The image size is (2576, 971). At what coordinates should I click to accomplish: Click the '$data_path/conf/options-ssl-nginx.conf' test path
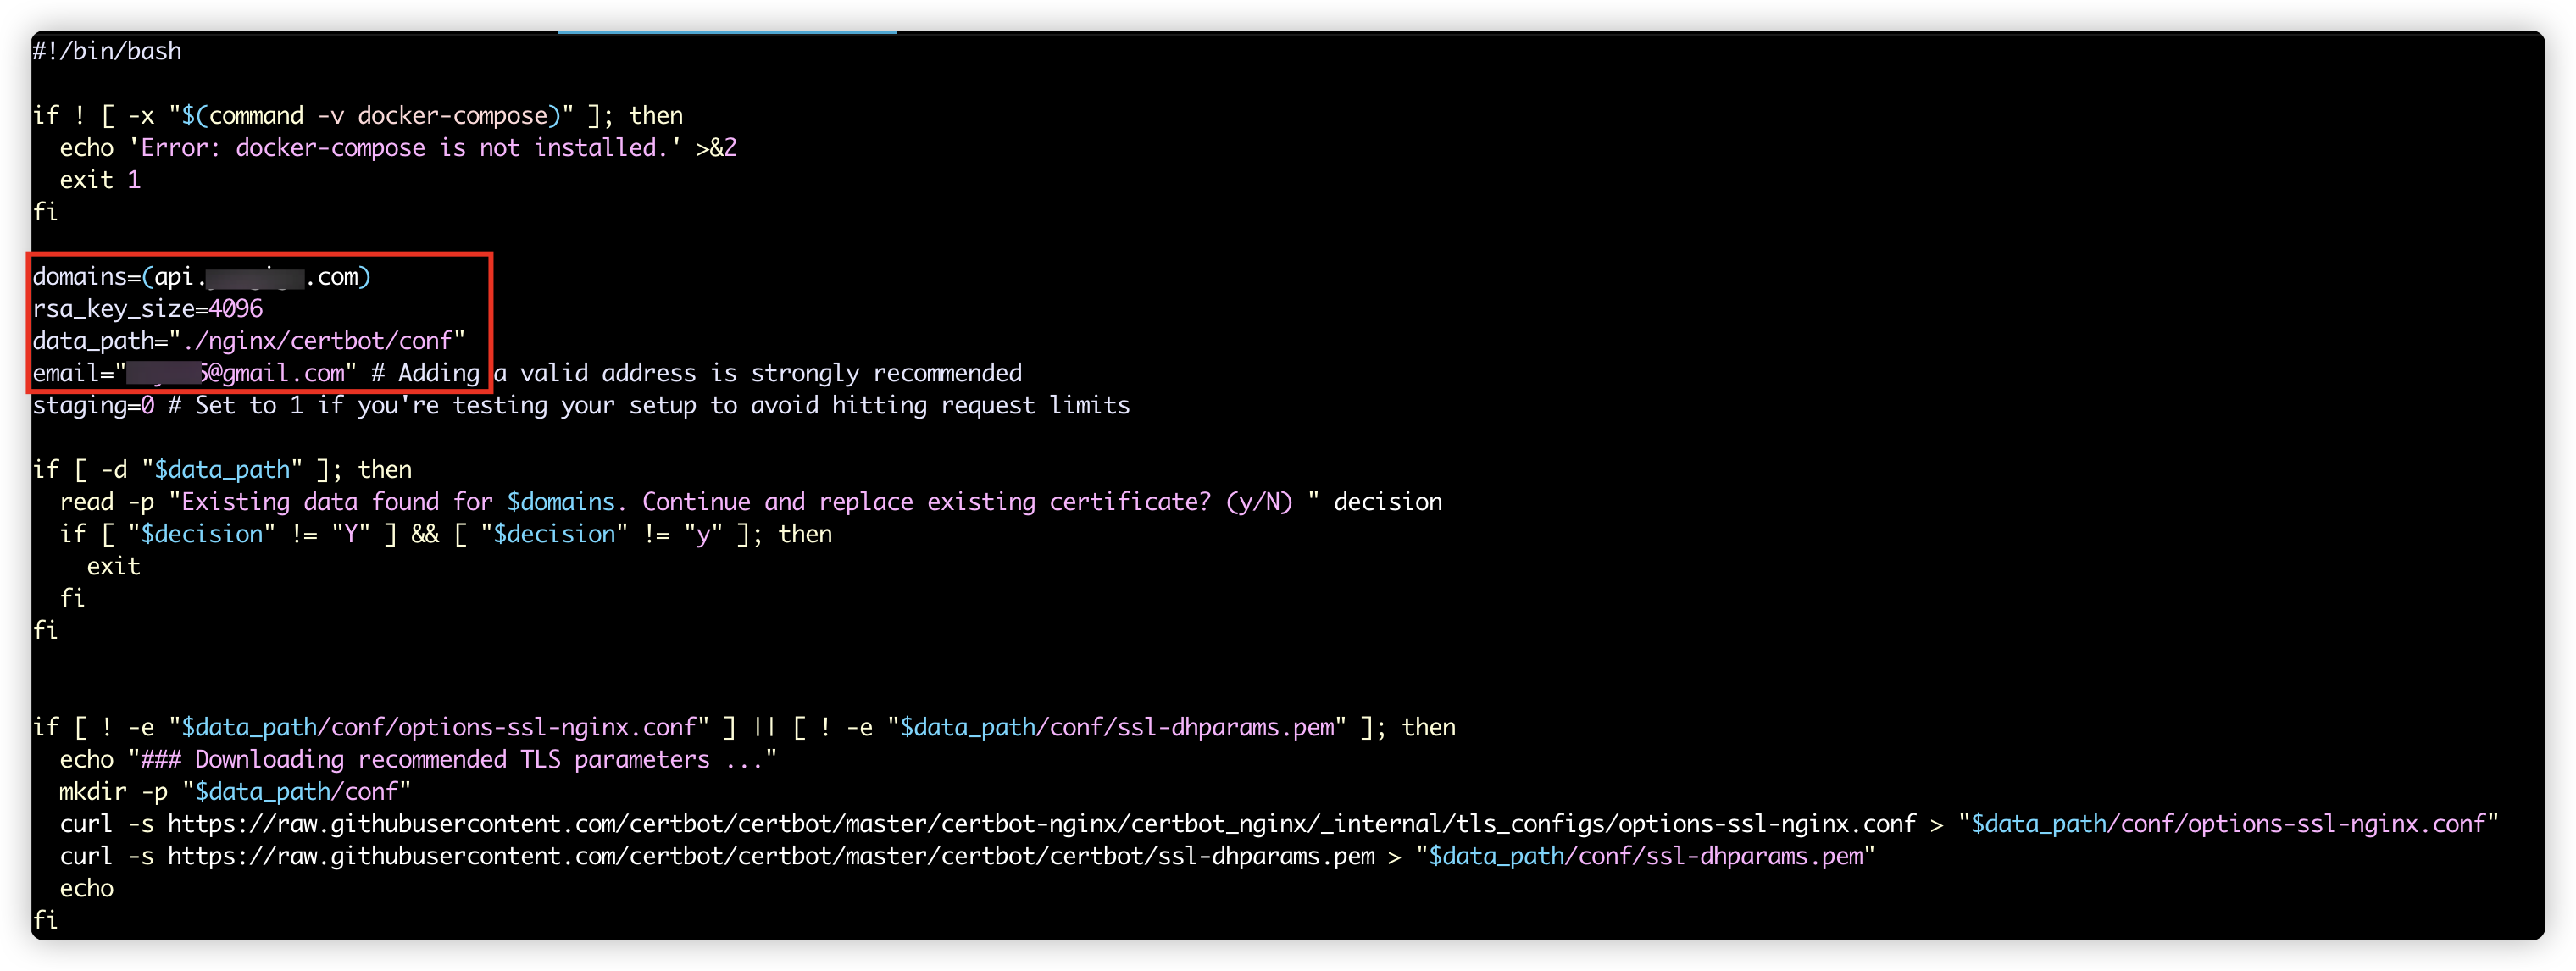pos(439,727)
